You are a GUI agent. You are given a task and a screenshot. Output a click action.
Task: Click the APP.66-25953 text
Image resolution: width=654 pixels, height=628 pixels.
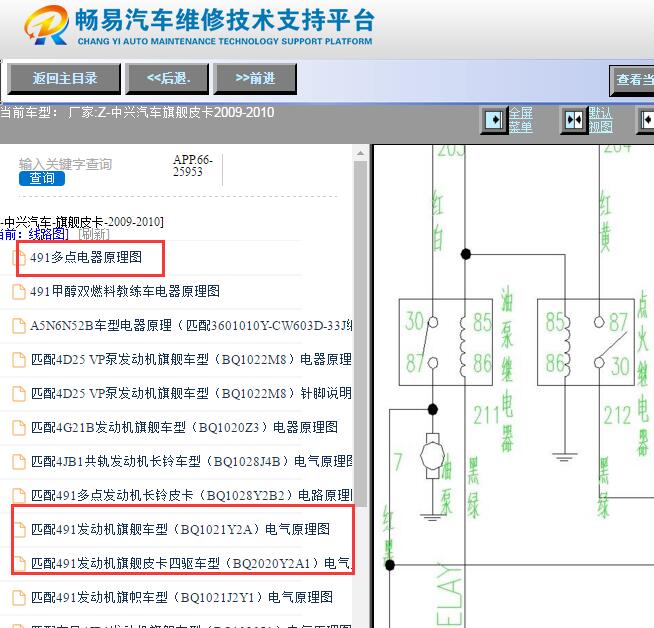(x=193, y=166)
